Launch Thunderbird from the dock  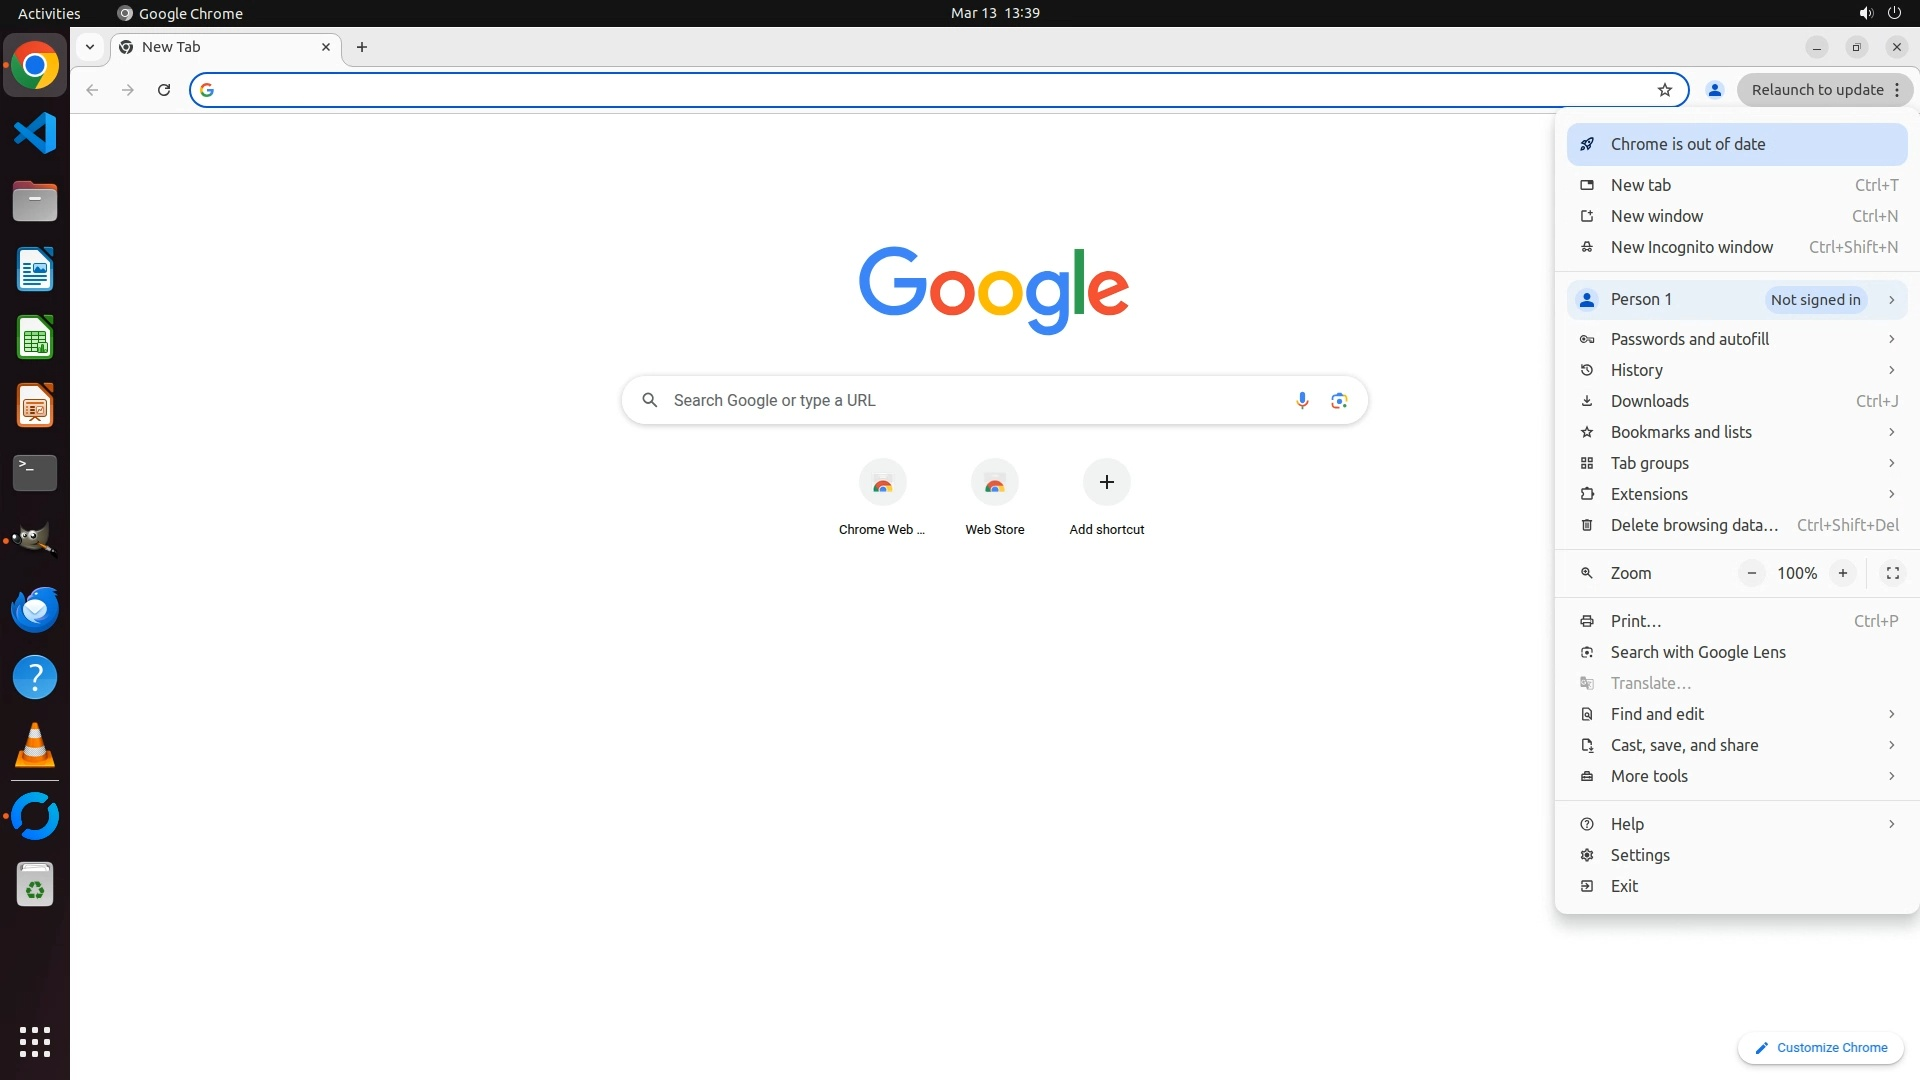pyautogui.click(x=35, y=609)
